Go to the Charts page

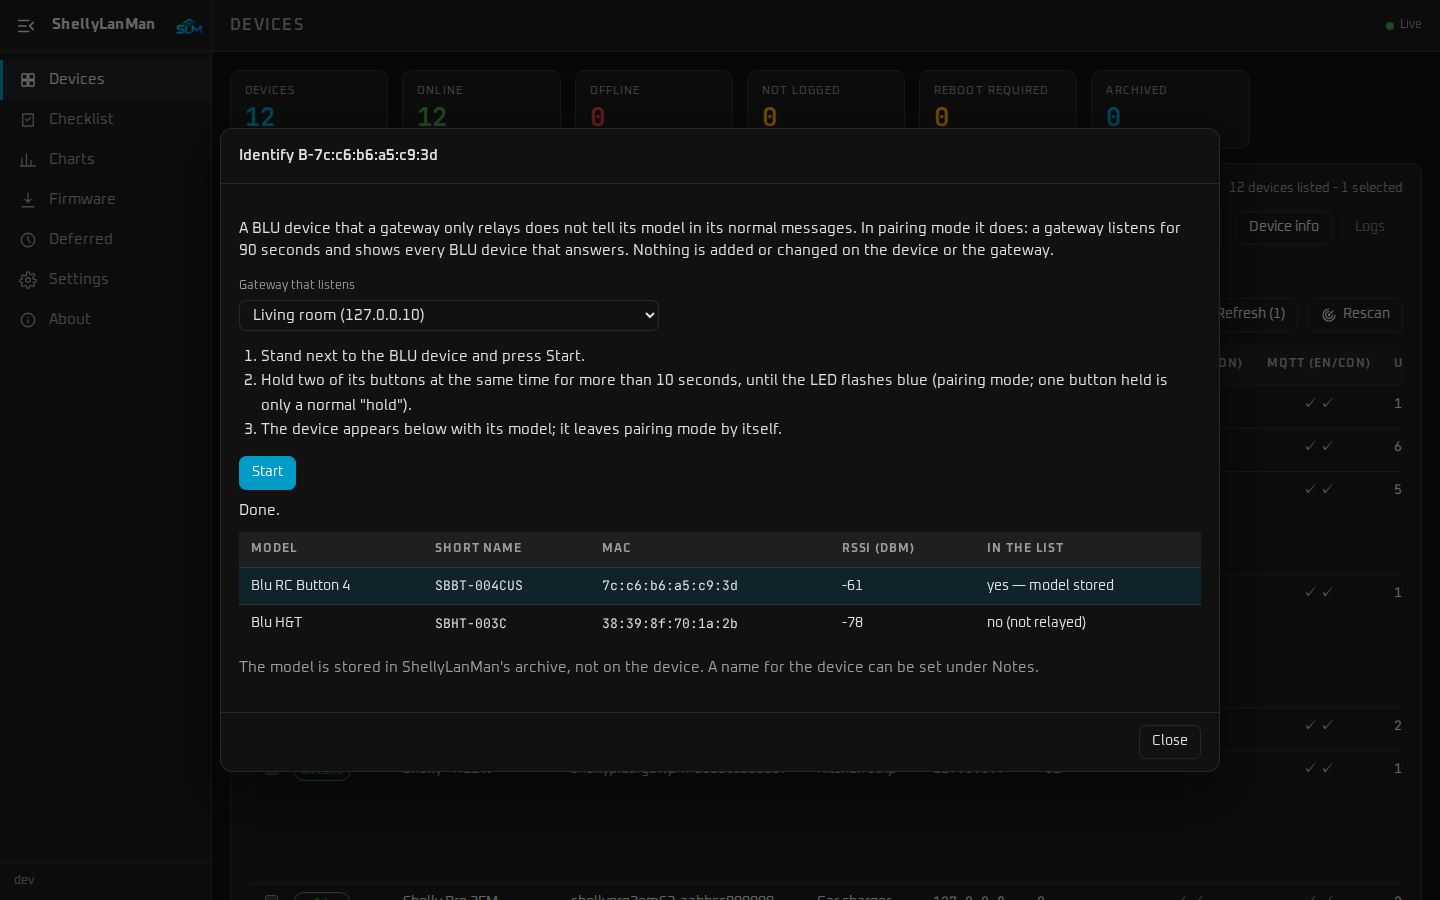point(106,159)
